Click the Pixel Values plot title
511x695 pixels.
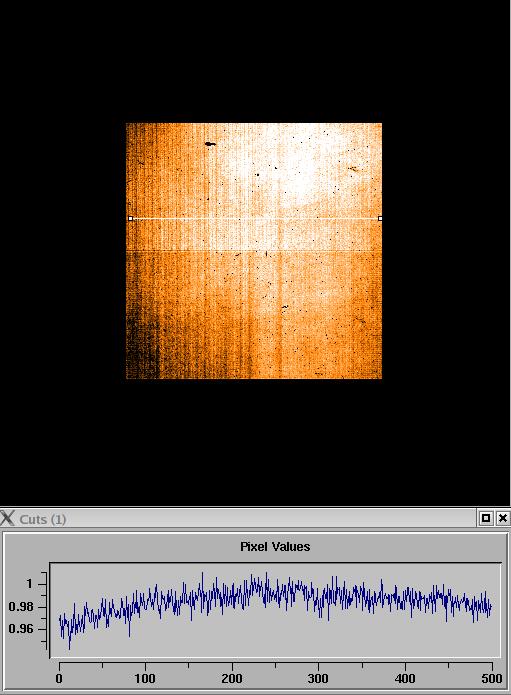point(275,547)
